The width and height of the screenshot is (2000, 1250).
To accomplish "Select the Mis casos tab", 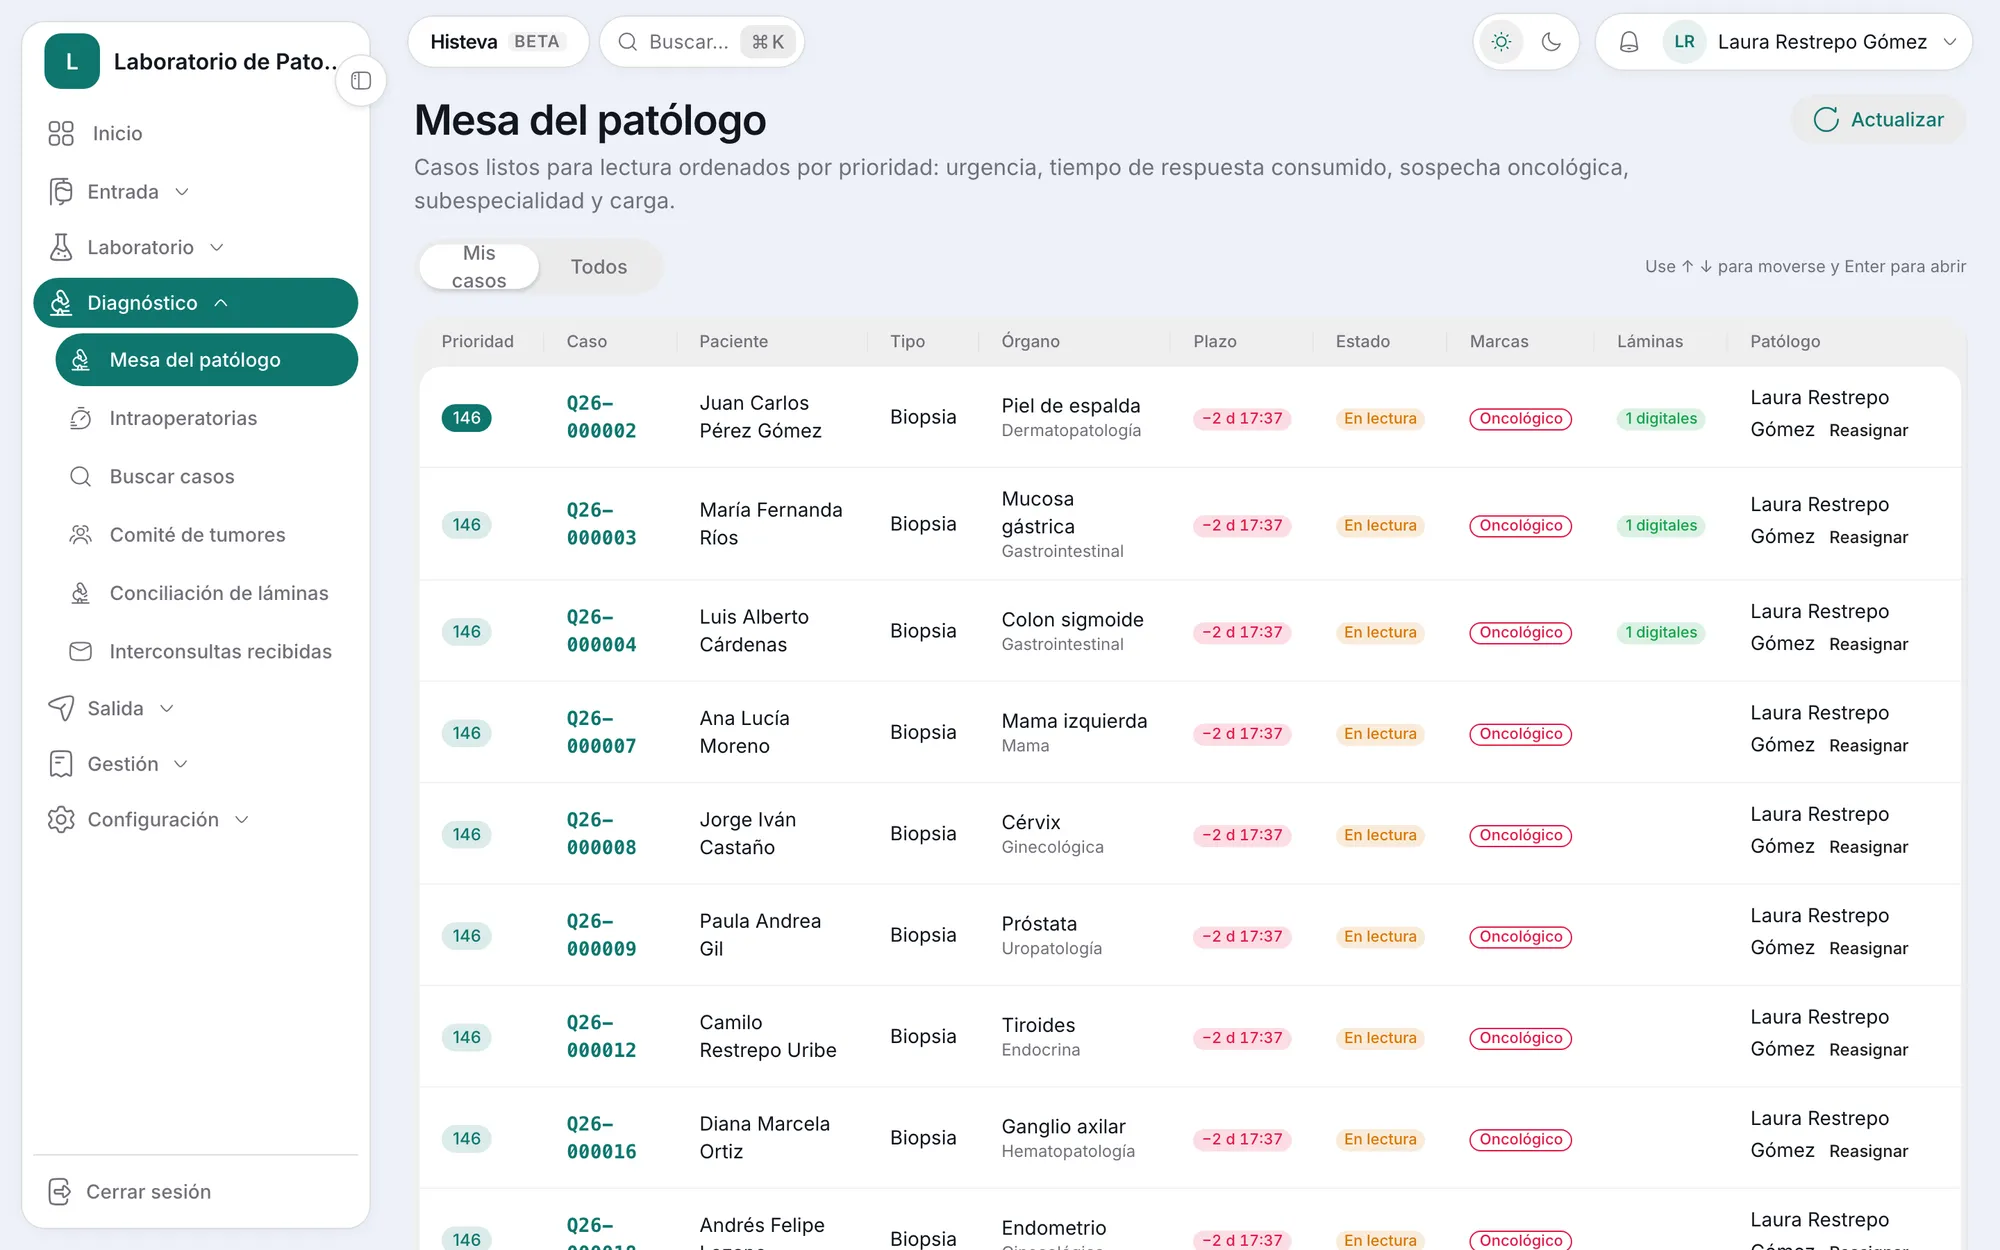I will 479,267.
